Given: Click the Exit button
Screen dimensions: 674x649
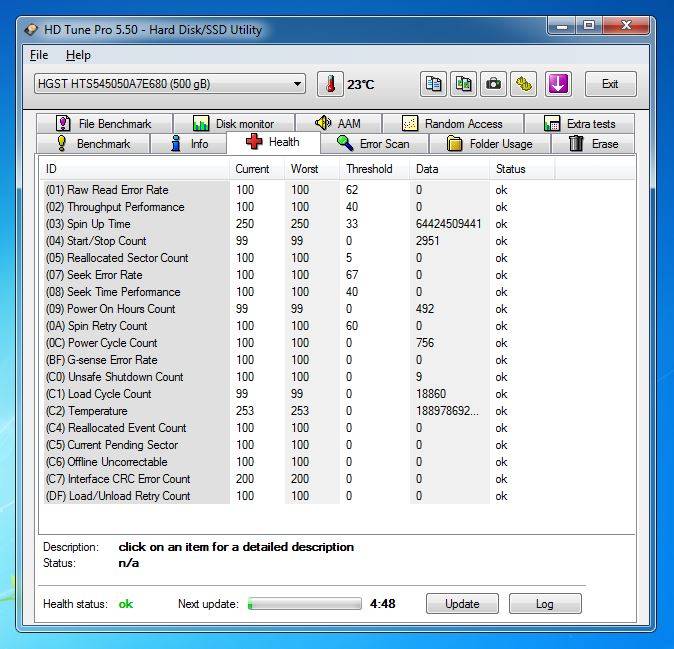Looking at the screenshot, I should pos(610,84).
